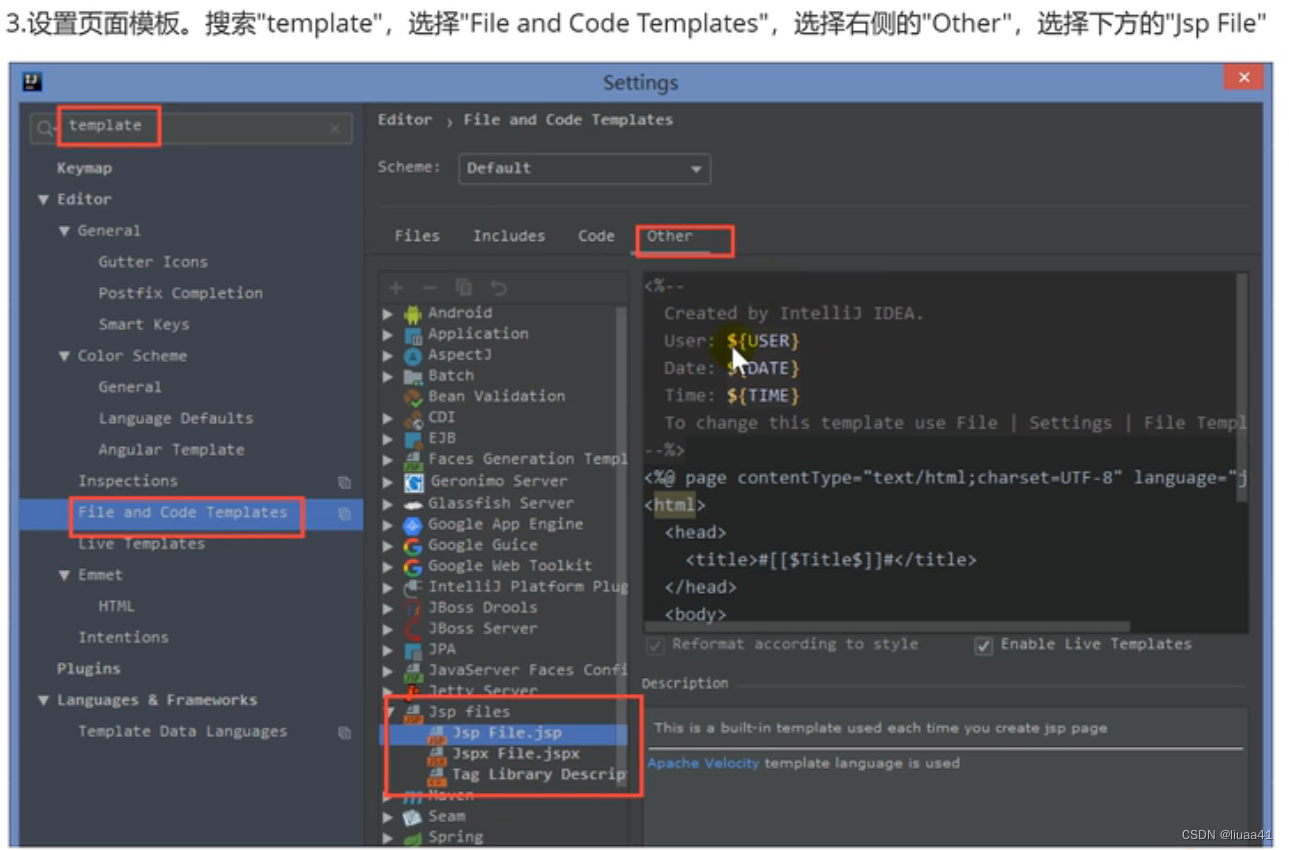Click the add template plus icon
This screenshot has width=1289, height=850.
396,288
